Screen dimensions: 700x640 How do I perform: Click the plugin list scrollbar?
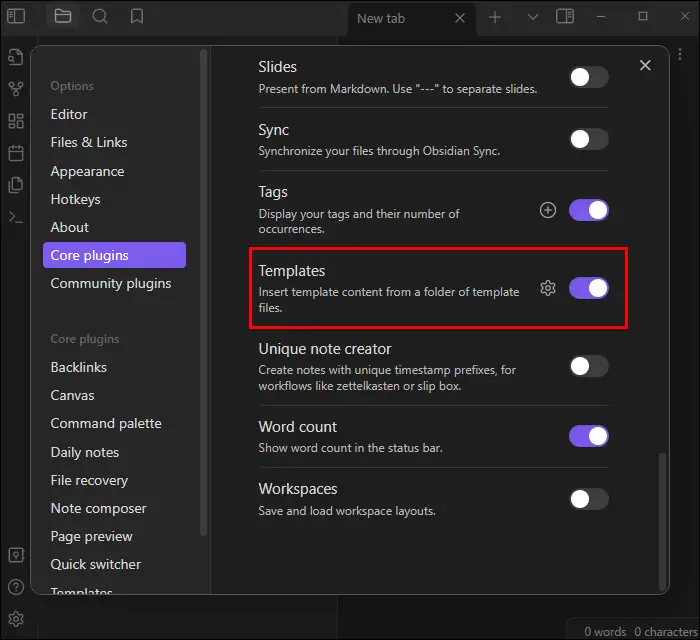point(662,521)
